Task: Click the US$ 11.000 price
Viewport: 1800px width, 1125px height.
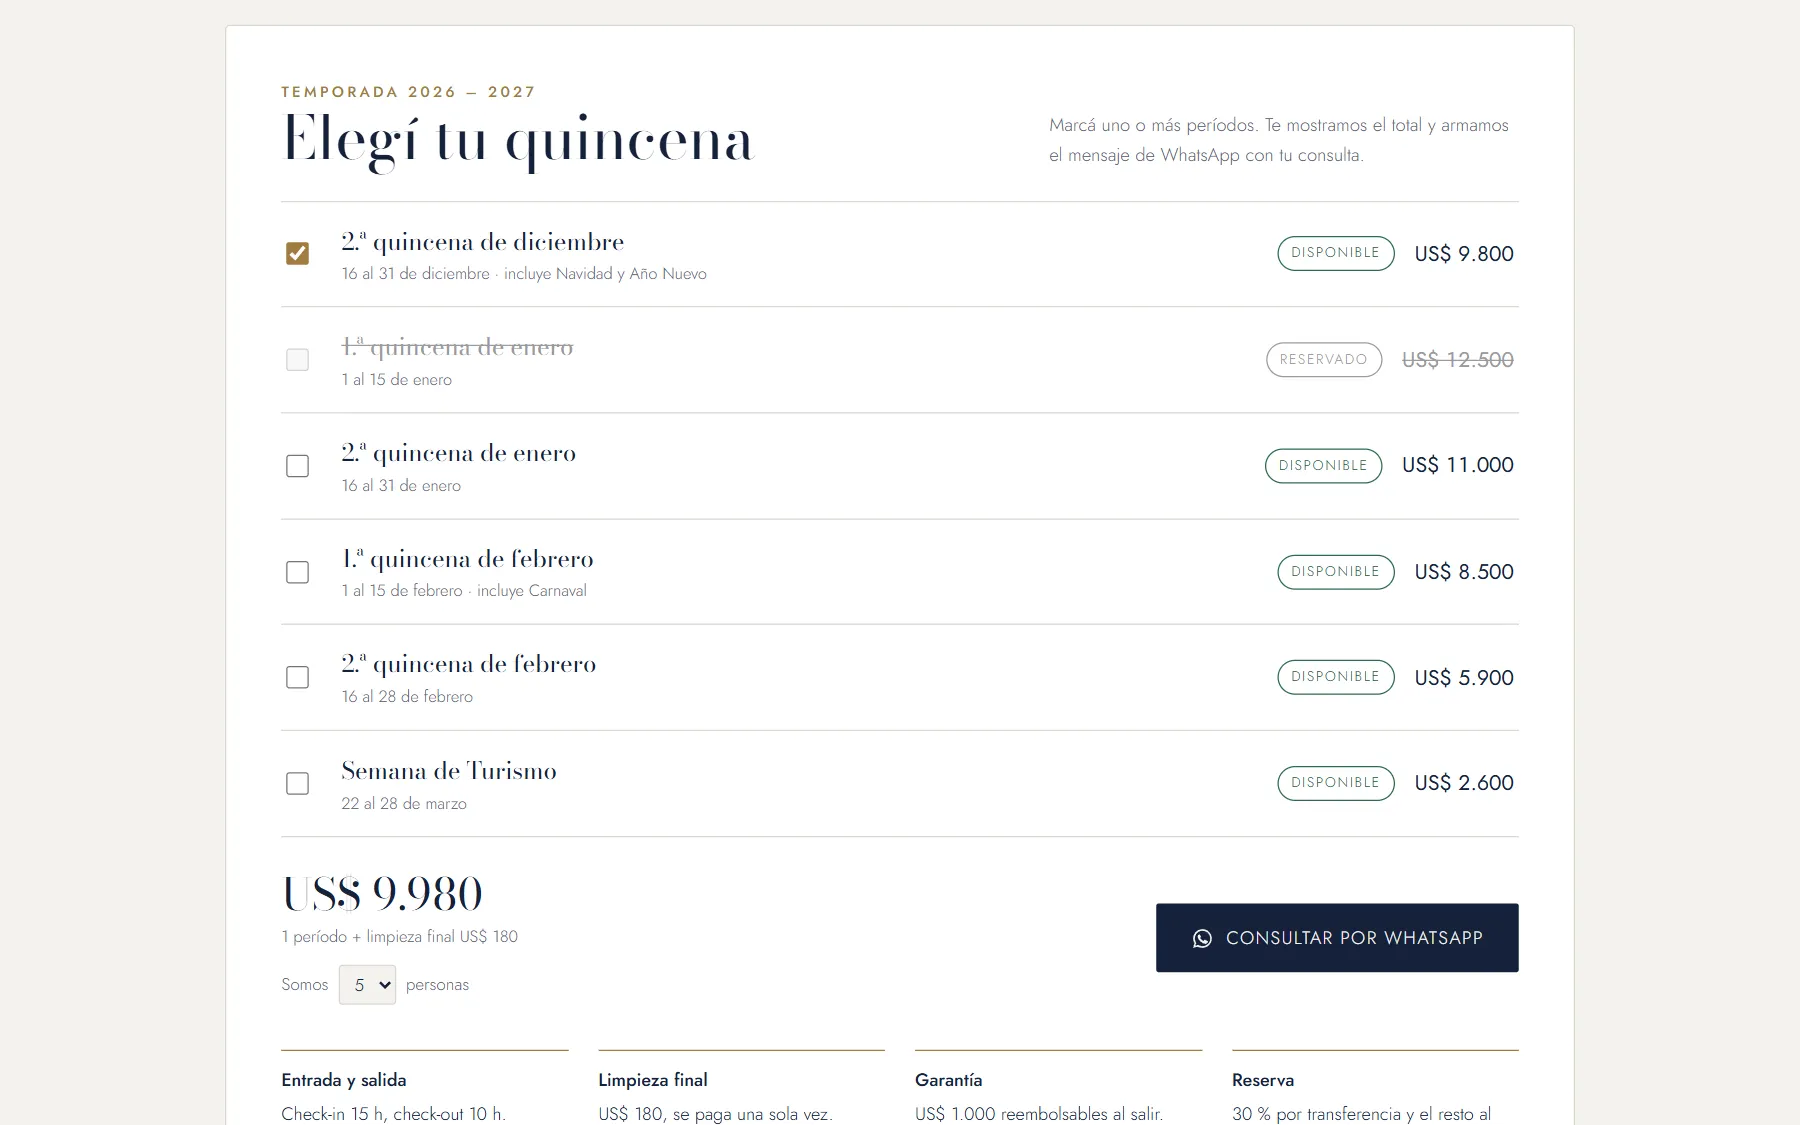Action: click(1458, 465)
